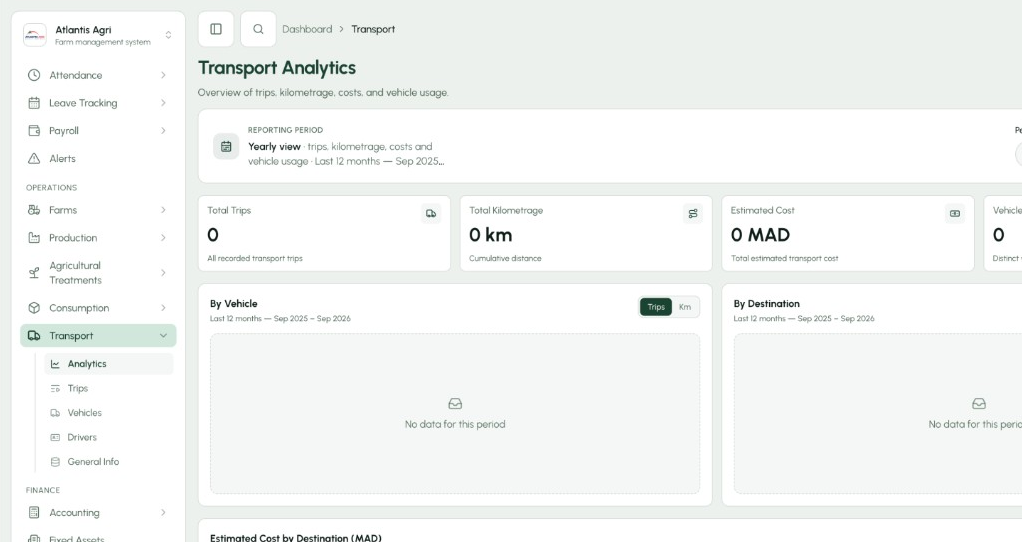The width and height of the screenshot is (1022, 542).
Task: Click the Estimated Cost card
Action: 848,233
